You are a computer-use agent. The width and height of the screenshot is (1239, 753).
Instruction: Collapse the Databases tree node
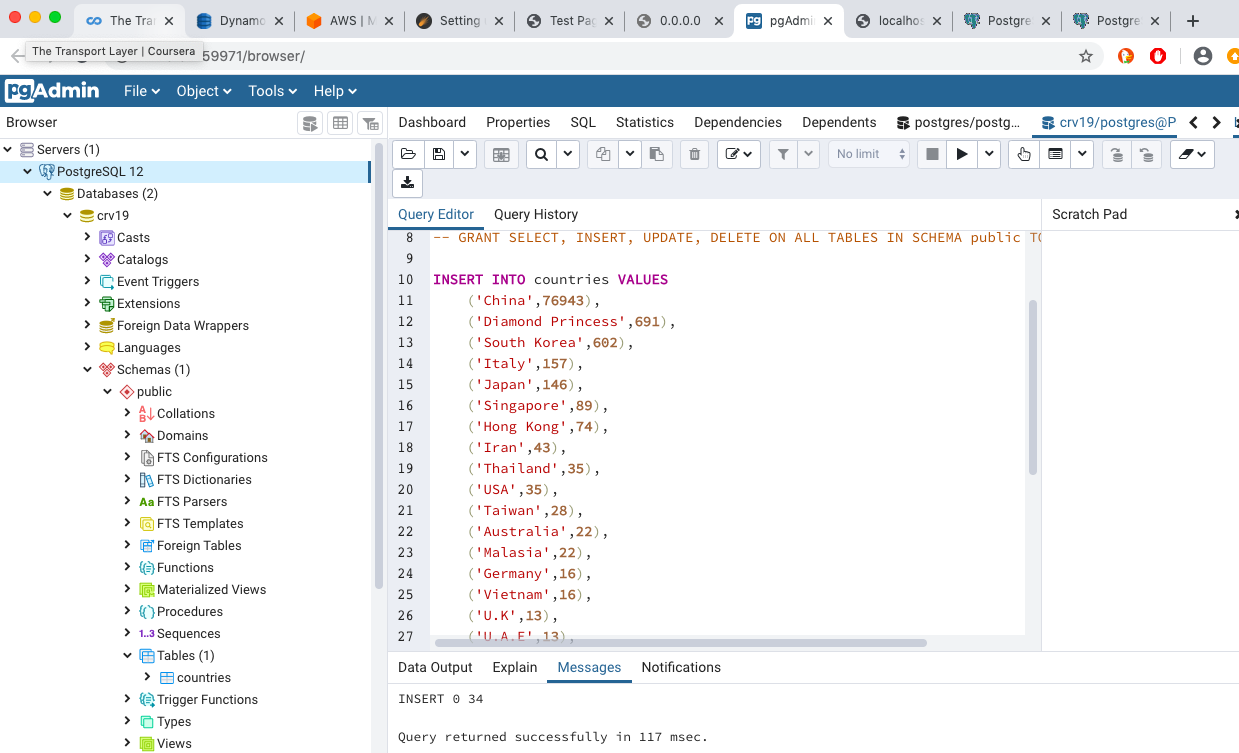pos(47,193)
